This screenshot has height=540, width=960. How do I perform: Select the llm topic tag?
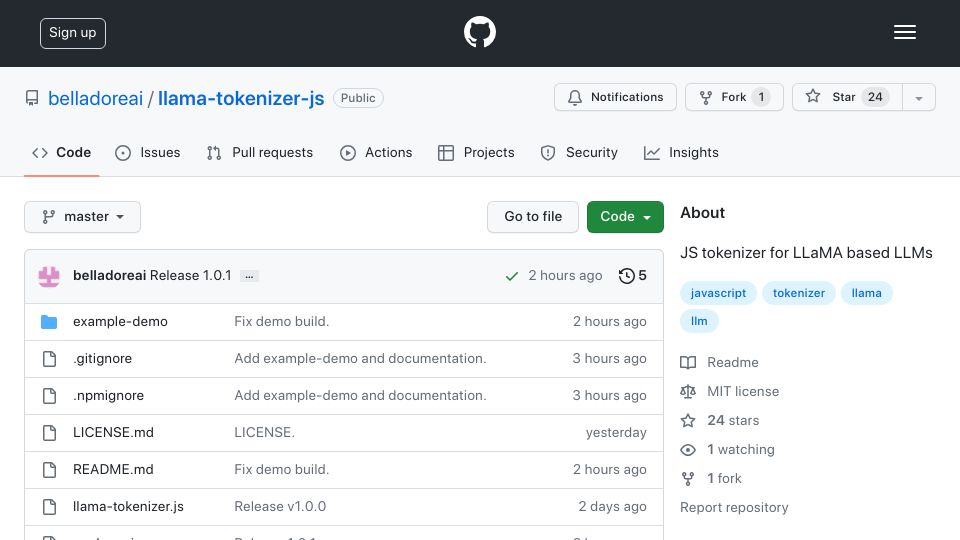point(699,321)
